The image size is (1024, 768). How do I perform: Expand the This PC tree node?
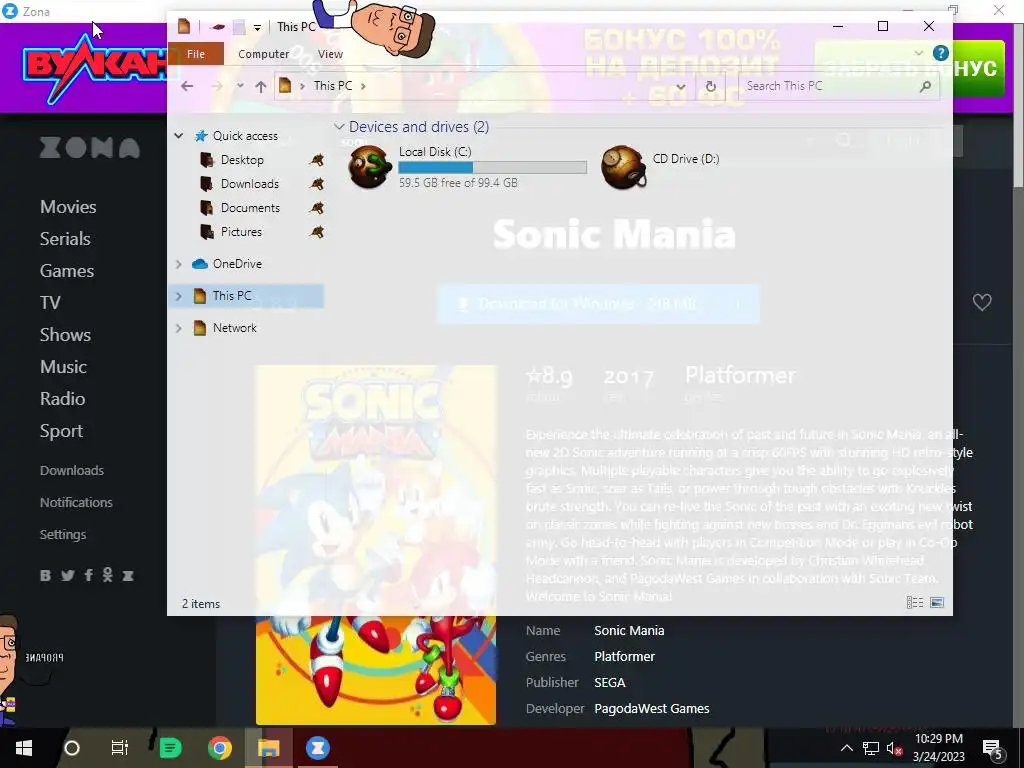178,296
